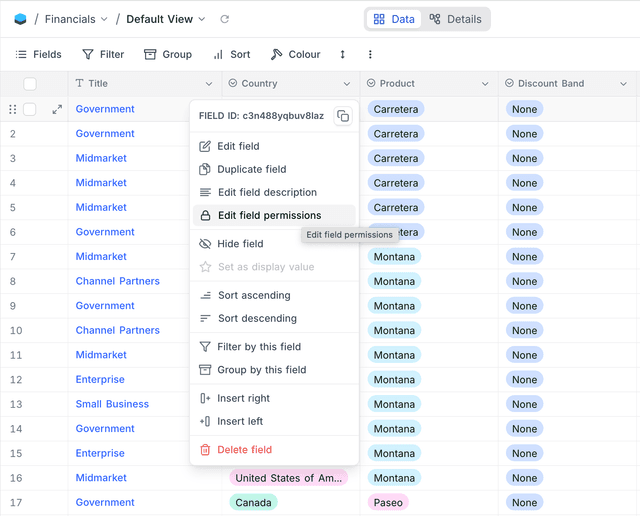
Task: Expand row 1 record with arrows icon
Action: 57,110
